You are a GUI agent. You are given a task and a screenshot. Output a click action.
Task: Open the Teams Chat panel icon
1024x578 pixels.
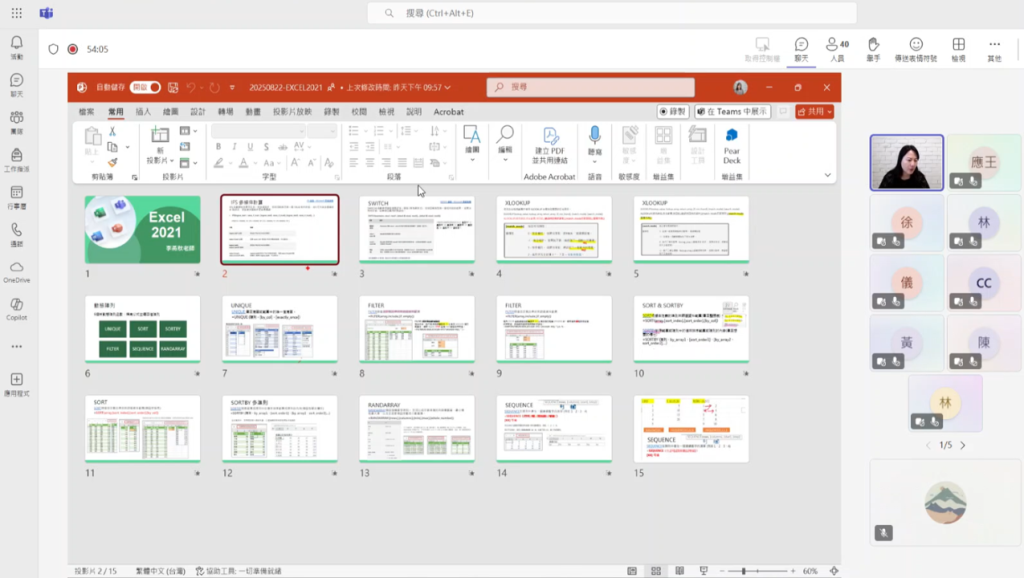click(x=801, y=48)
